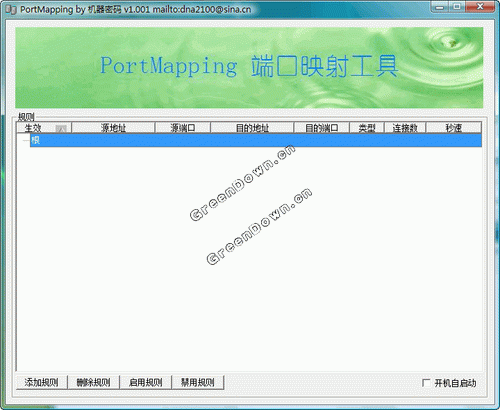This screenshot has height=410, width=500.
Task: Click the PortMapping 端口映射工具 banner image
Action: [249, 68]
